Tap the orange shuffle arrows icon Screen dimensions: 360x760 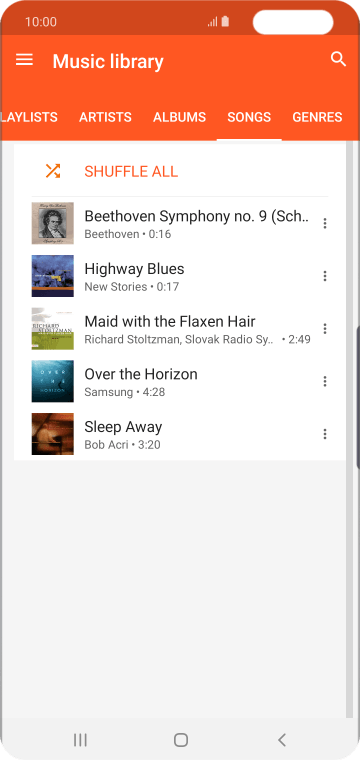(x=53, y=171)
